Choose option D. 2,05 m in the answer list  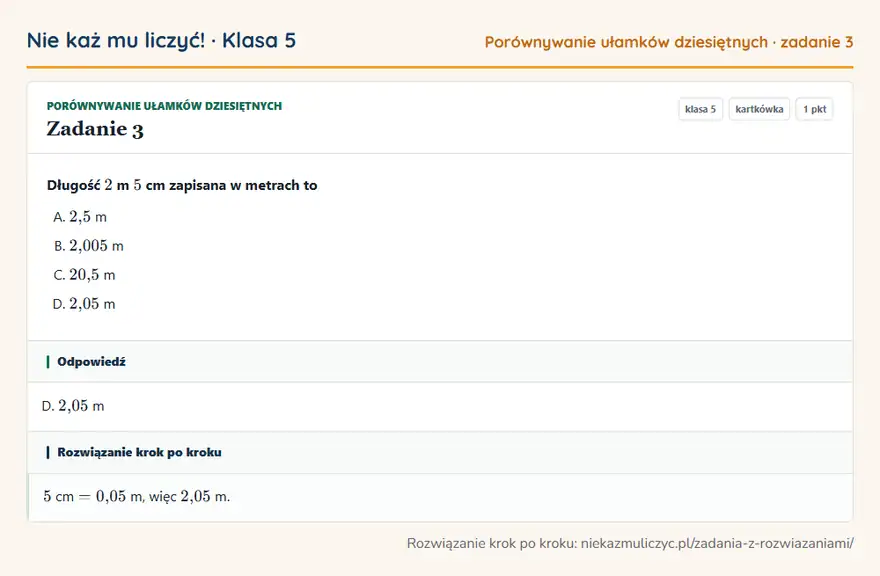(x=84, y=304)
